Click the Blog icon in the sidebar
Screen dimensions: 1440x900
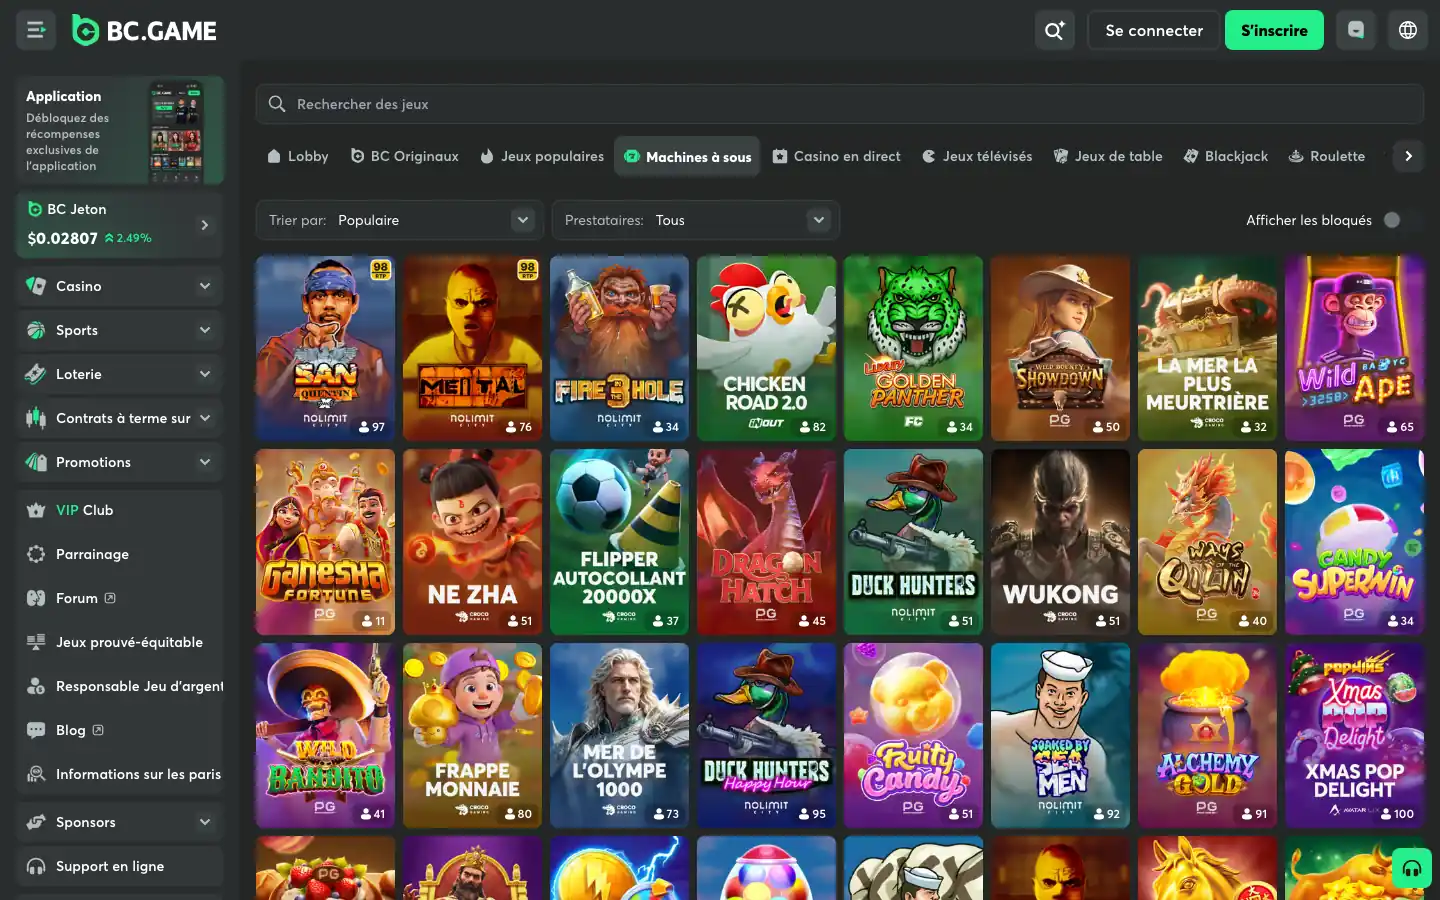tap(36, 730)
